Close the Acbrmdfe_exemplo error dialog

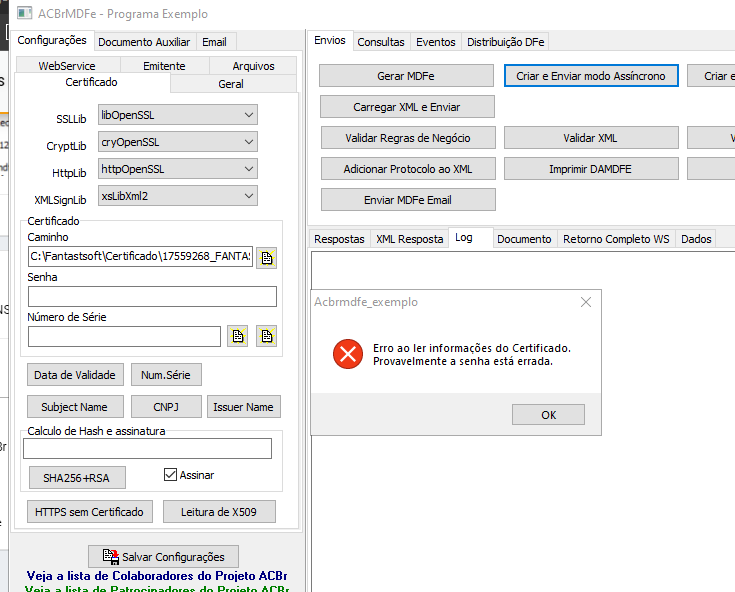[585, 302]
